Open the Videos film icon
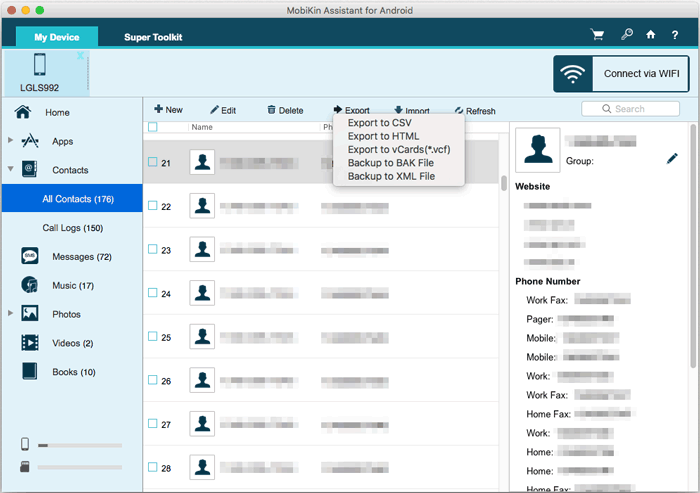The height and width of the screenshot is (493, 700). pyautogui.click(x=30, y=343)
